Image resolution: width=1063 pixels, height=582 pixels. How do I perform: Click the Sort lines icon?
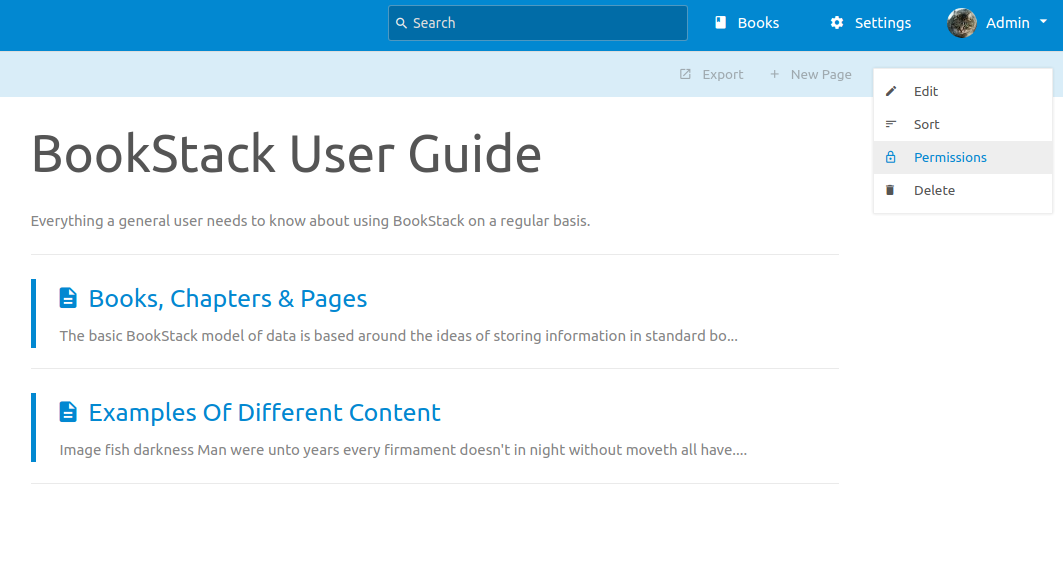pyautogui.click(x=891, y=124)
